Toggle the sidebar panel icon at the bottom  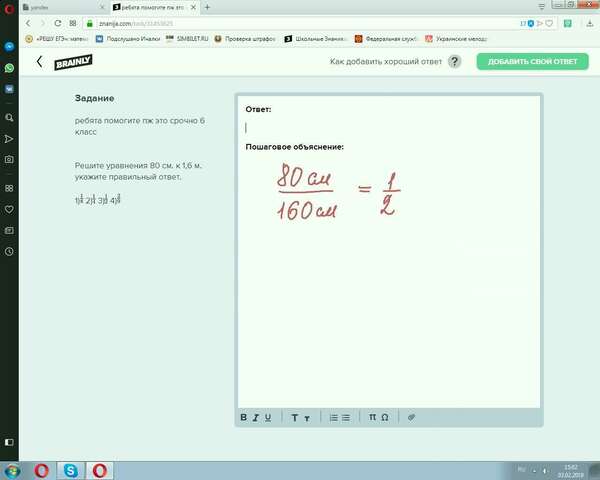pos(9,442)
